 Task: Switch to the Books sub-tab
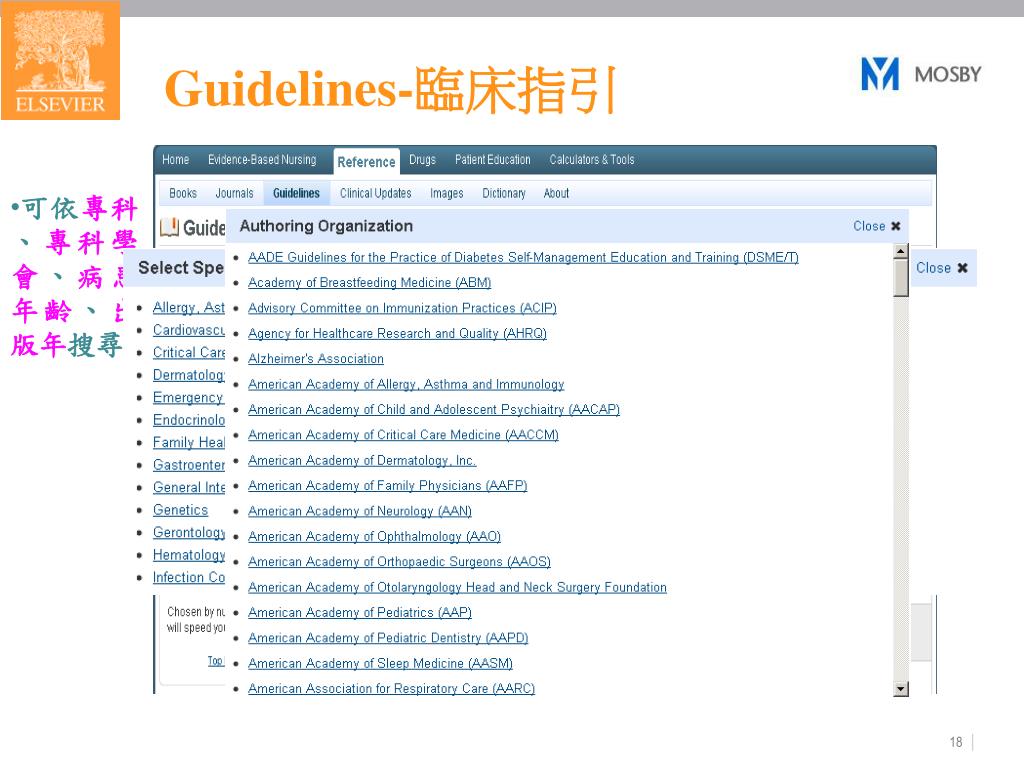coord(183,193)
